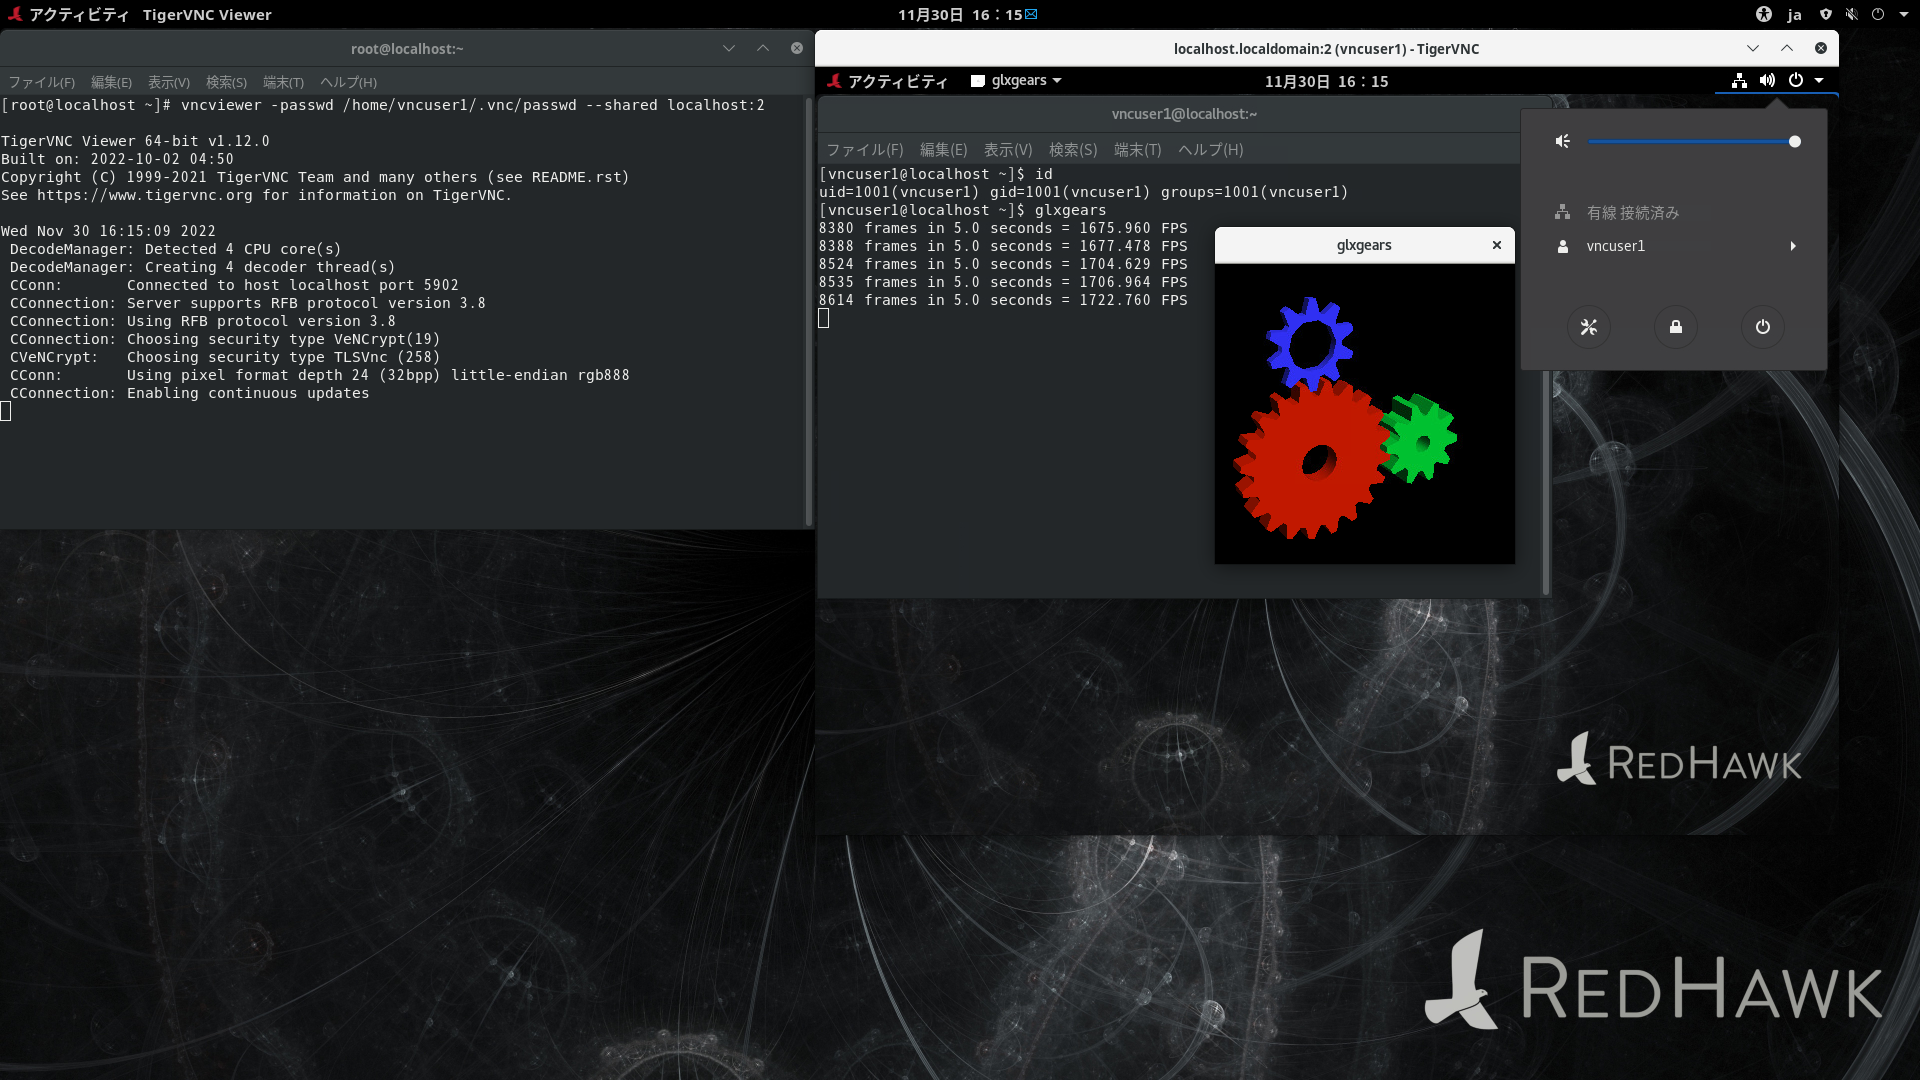Viewport: 1920px width, 1080px height.
Task: Set volume slider to maximum handle
Action: click(x=1795, y=142)
